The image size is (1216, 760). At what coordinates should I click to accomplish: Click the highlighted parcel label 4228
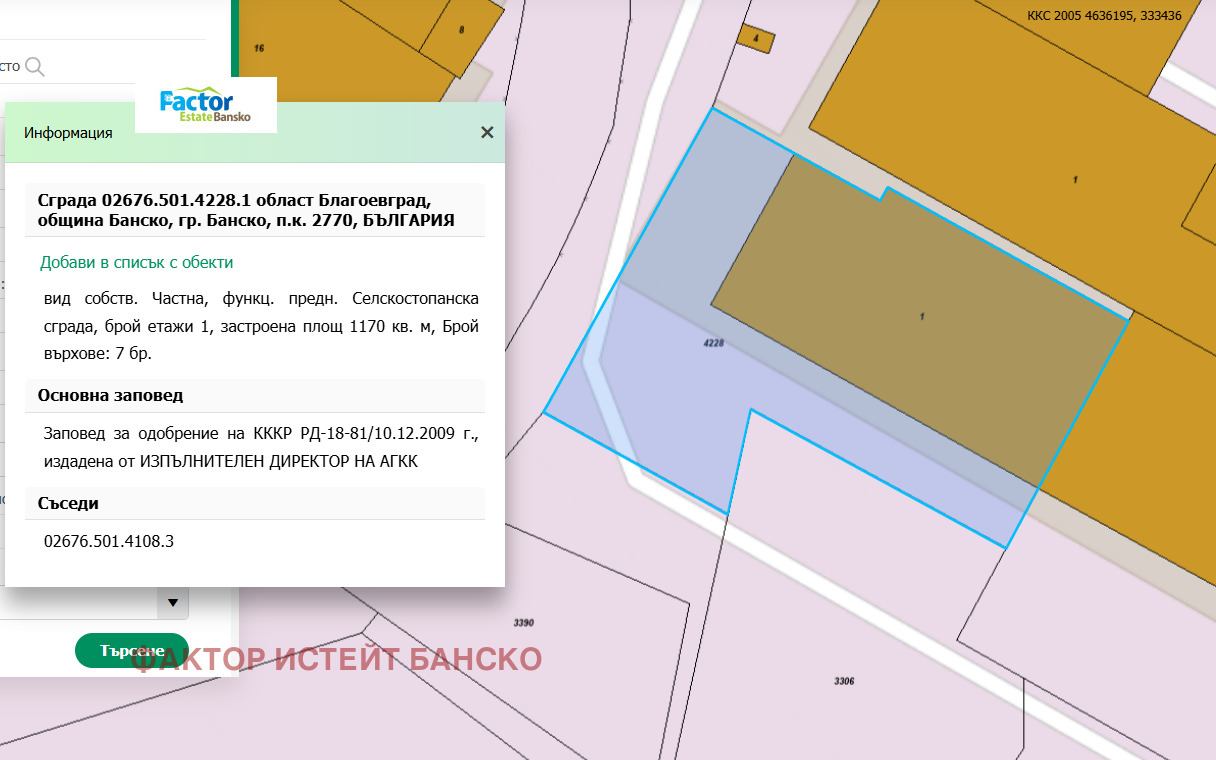pyautogui.click(x=713, y=343)
